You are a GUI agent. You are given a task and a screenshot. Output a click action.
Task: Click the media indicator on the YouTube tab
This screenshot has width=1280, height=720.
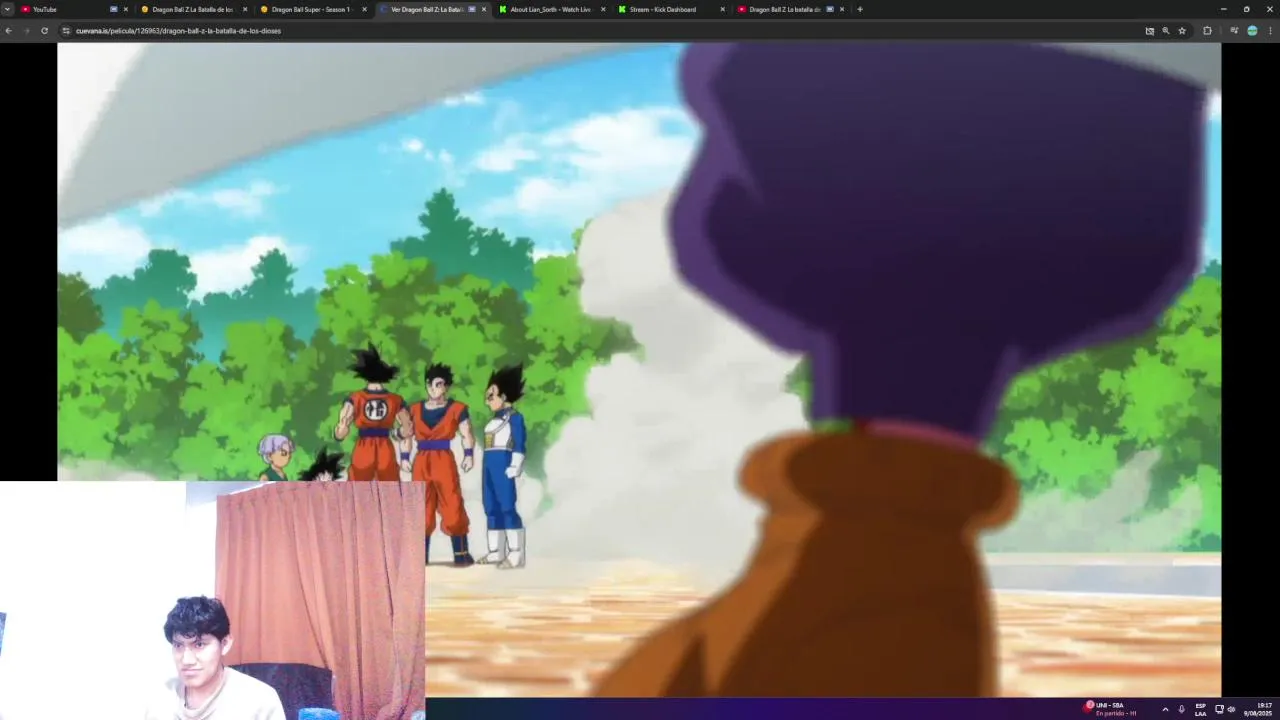pyautogui.click(x=113, y=9)
